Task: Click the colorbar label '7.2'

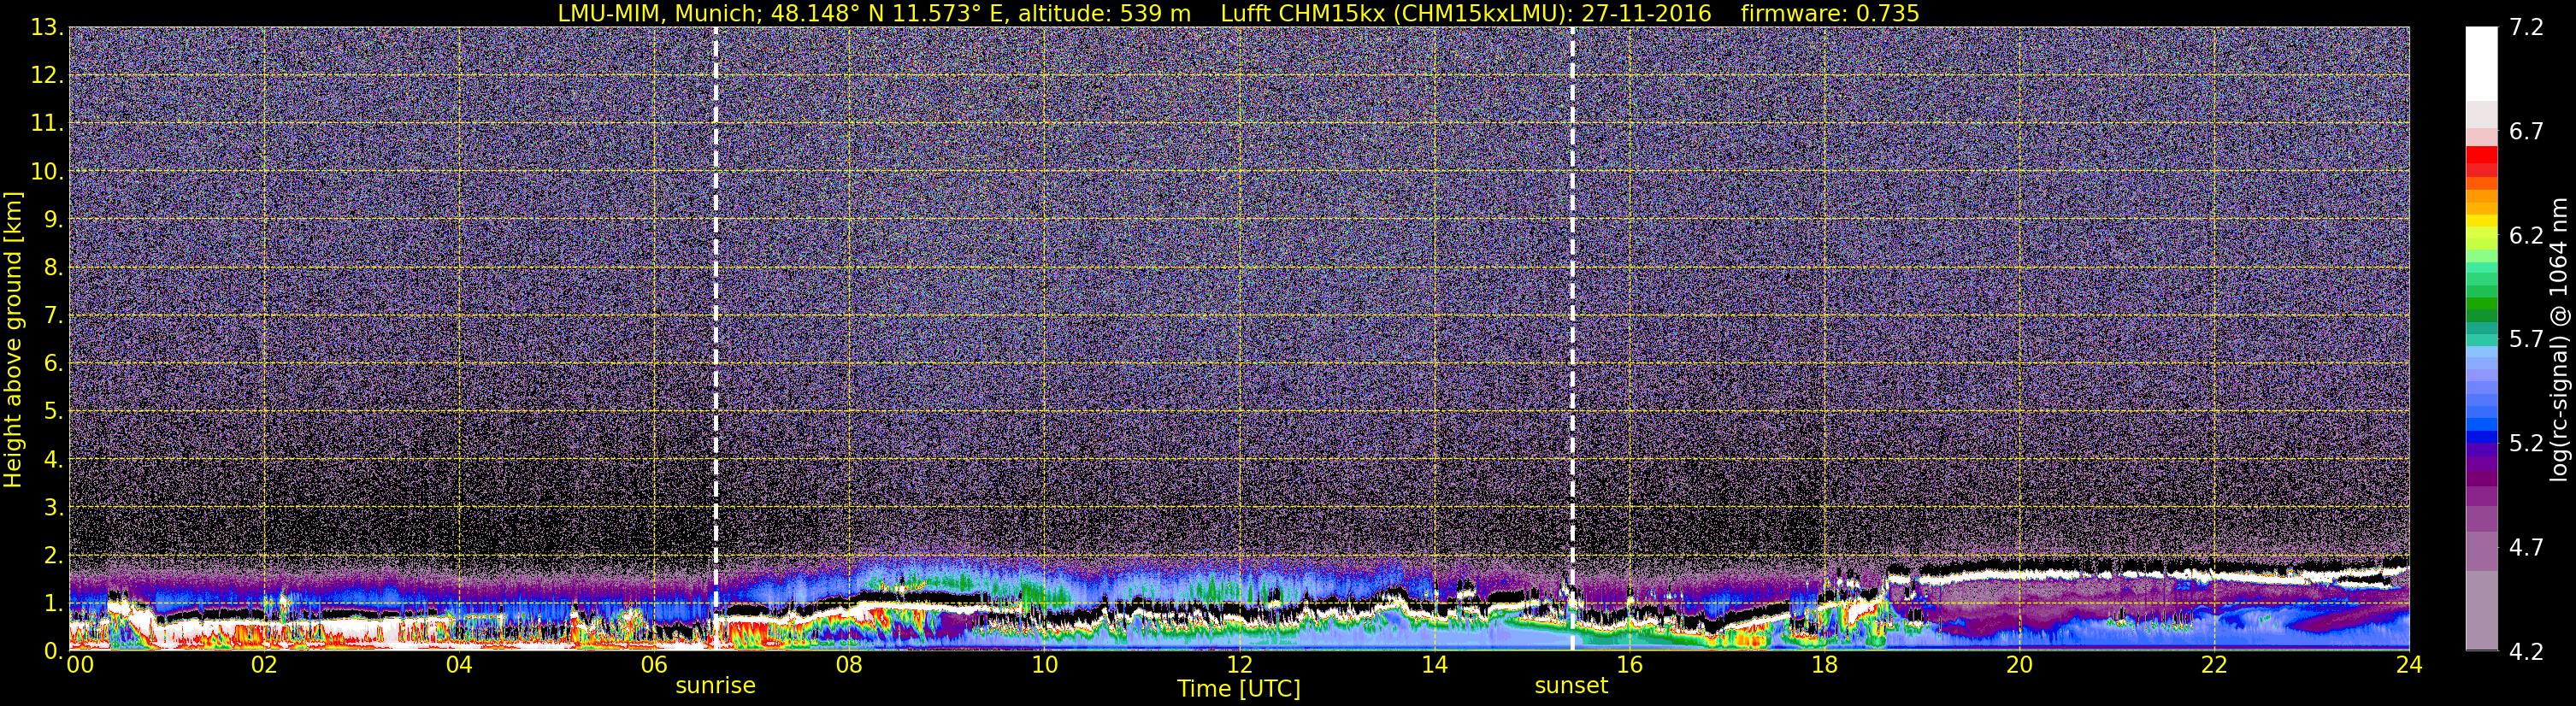Action: [x=2526, y=27]
